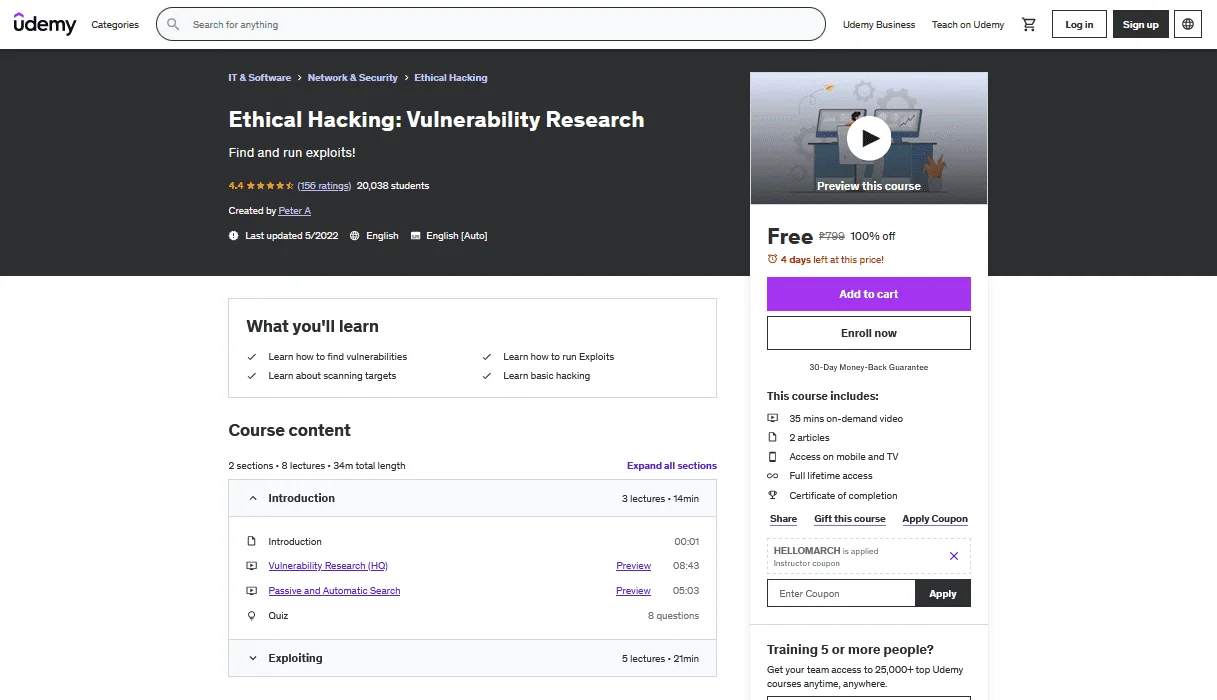Click the 'Quiz' row text
This screenshot has width=1217, height=700.
tap(278, 616)
